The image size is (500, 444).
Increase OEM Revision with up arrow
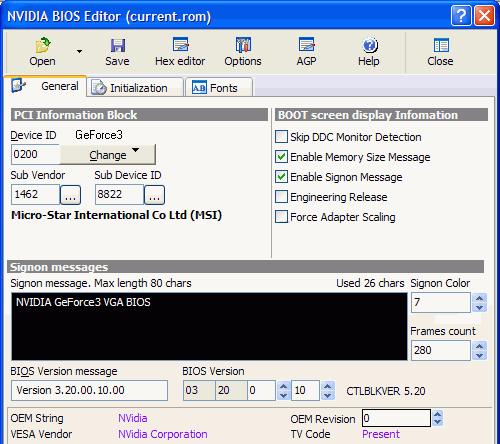(437, 414)
